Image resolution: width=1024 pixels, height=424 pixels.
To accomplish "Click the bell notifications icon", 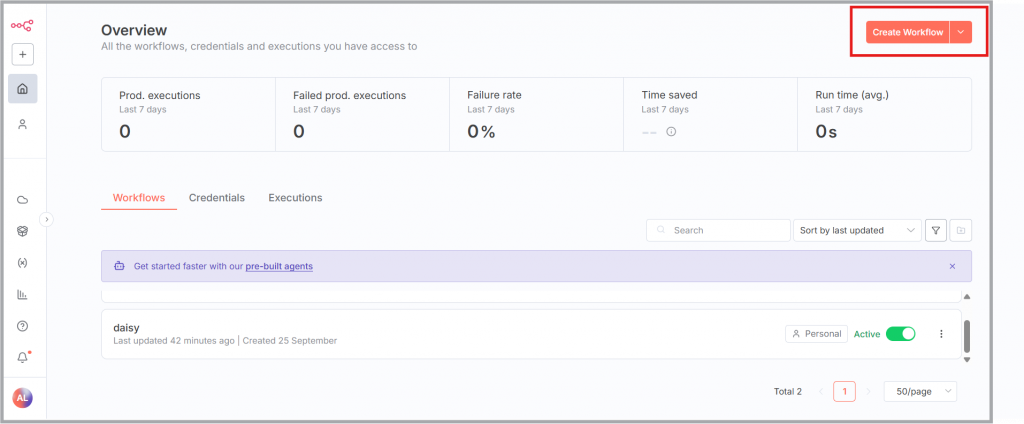I will [x=23, y=357].
